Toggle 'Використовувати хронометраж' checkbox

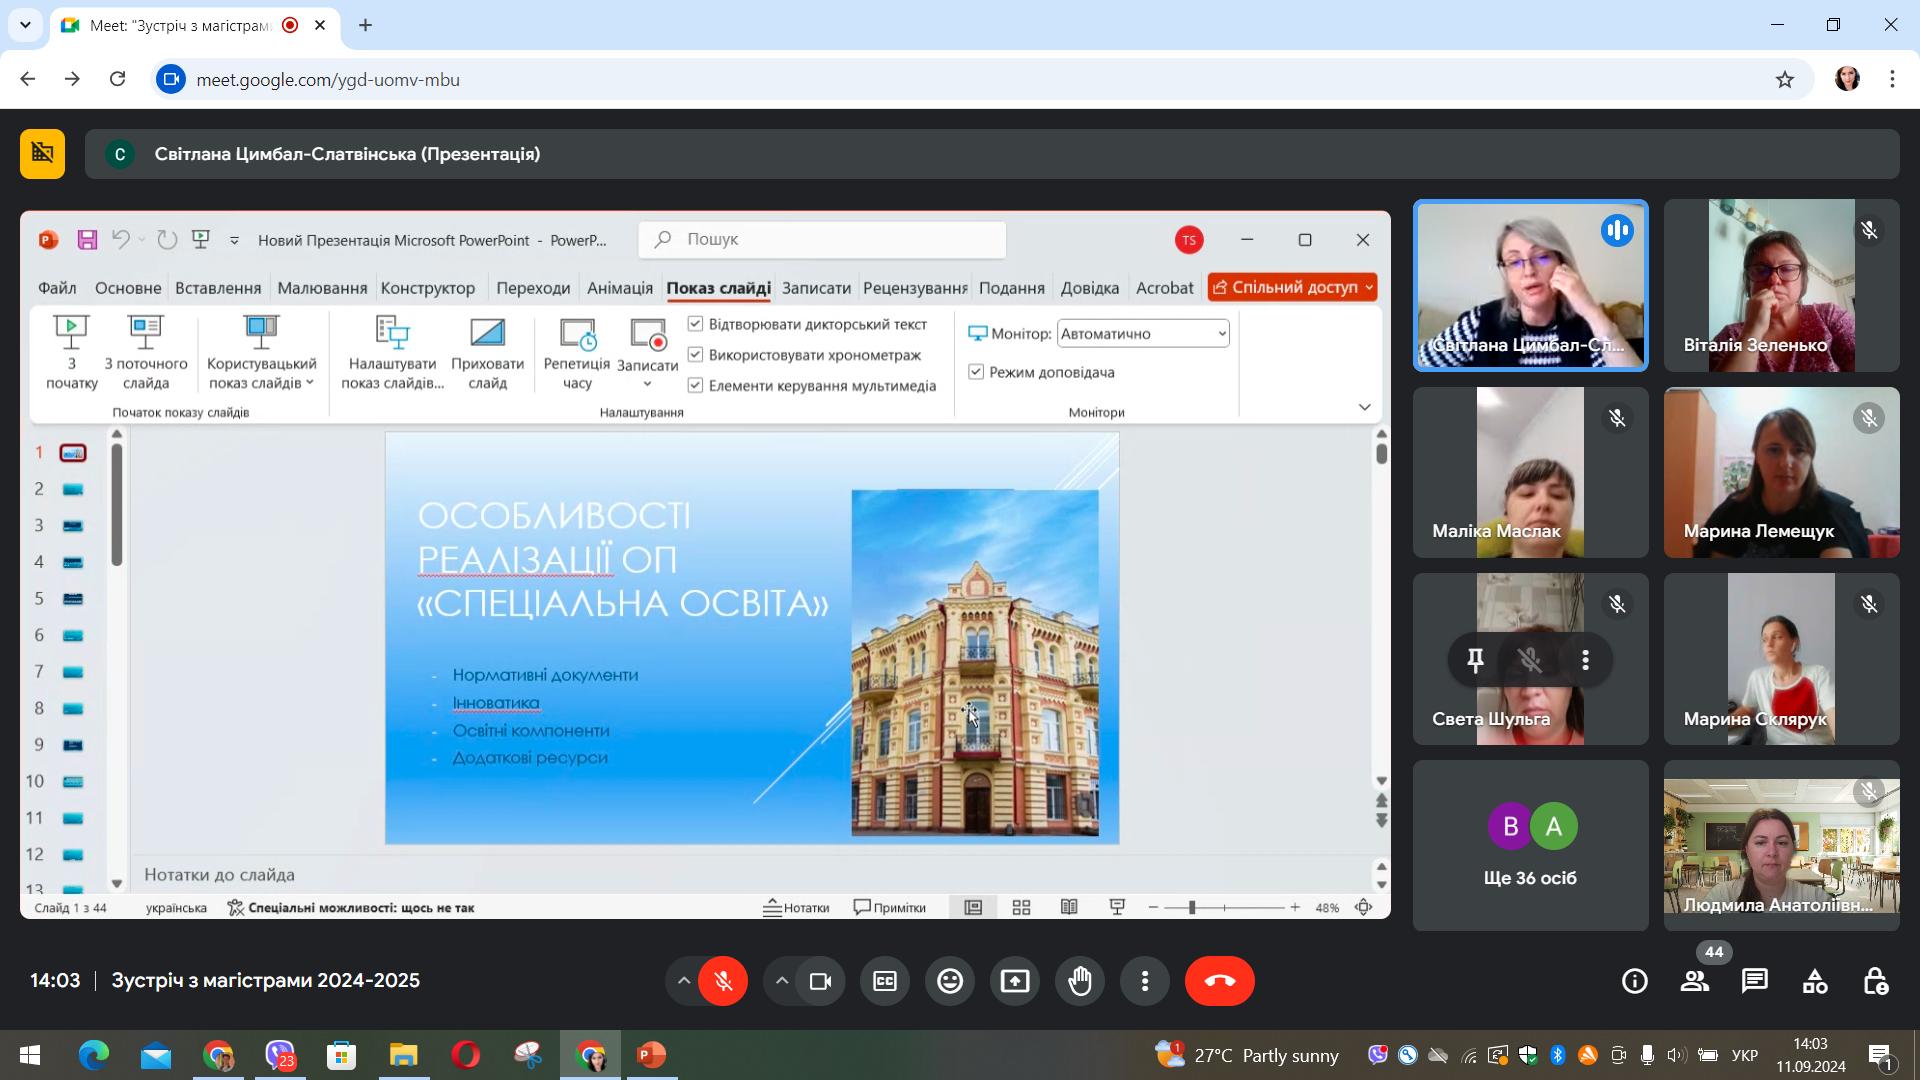pos(696,355)
